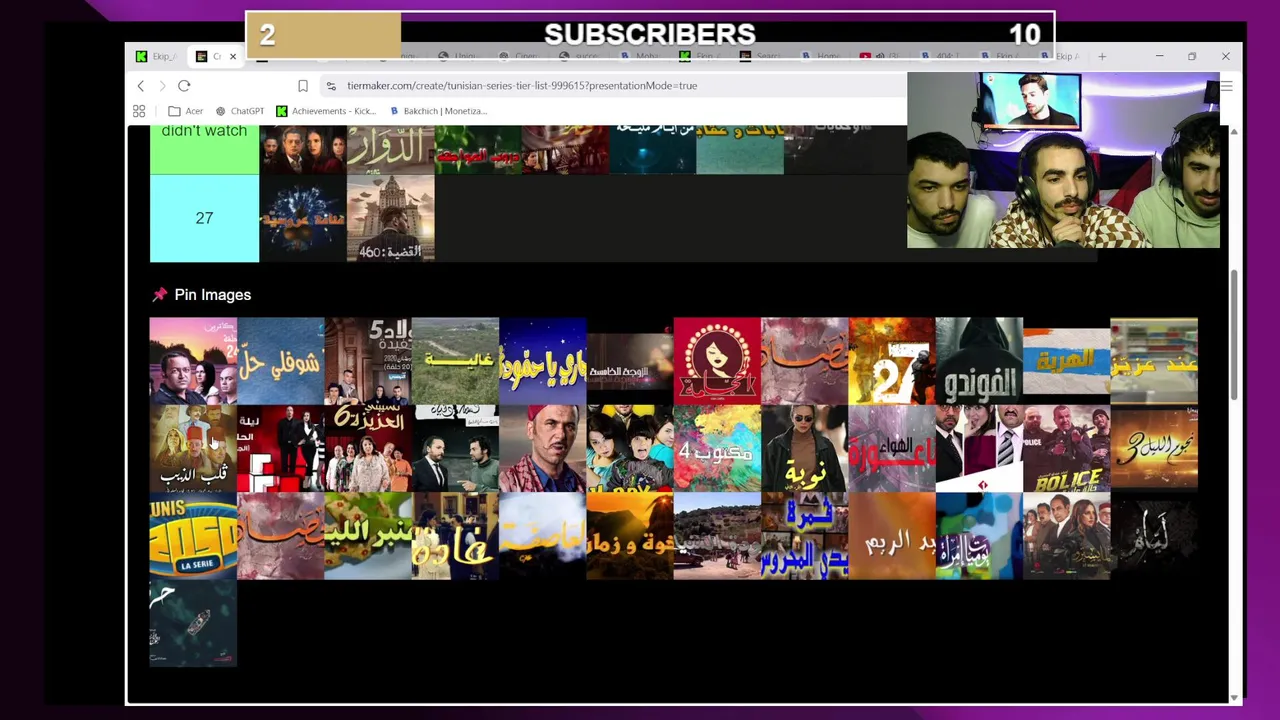Screen dimensions: 1280x720
Task: Select the الفوندو hooded figure thumbnail
Action: (979, 361)
